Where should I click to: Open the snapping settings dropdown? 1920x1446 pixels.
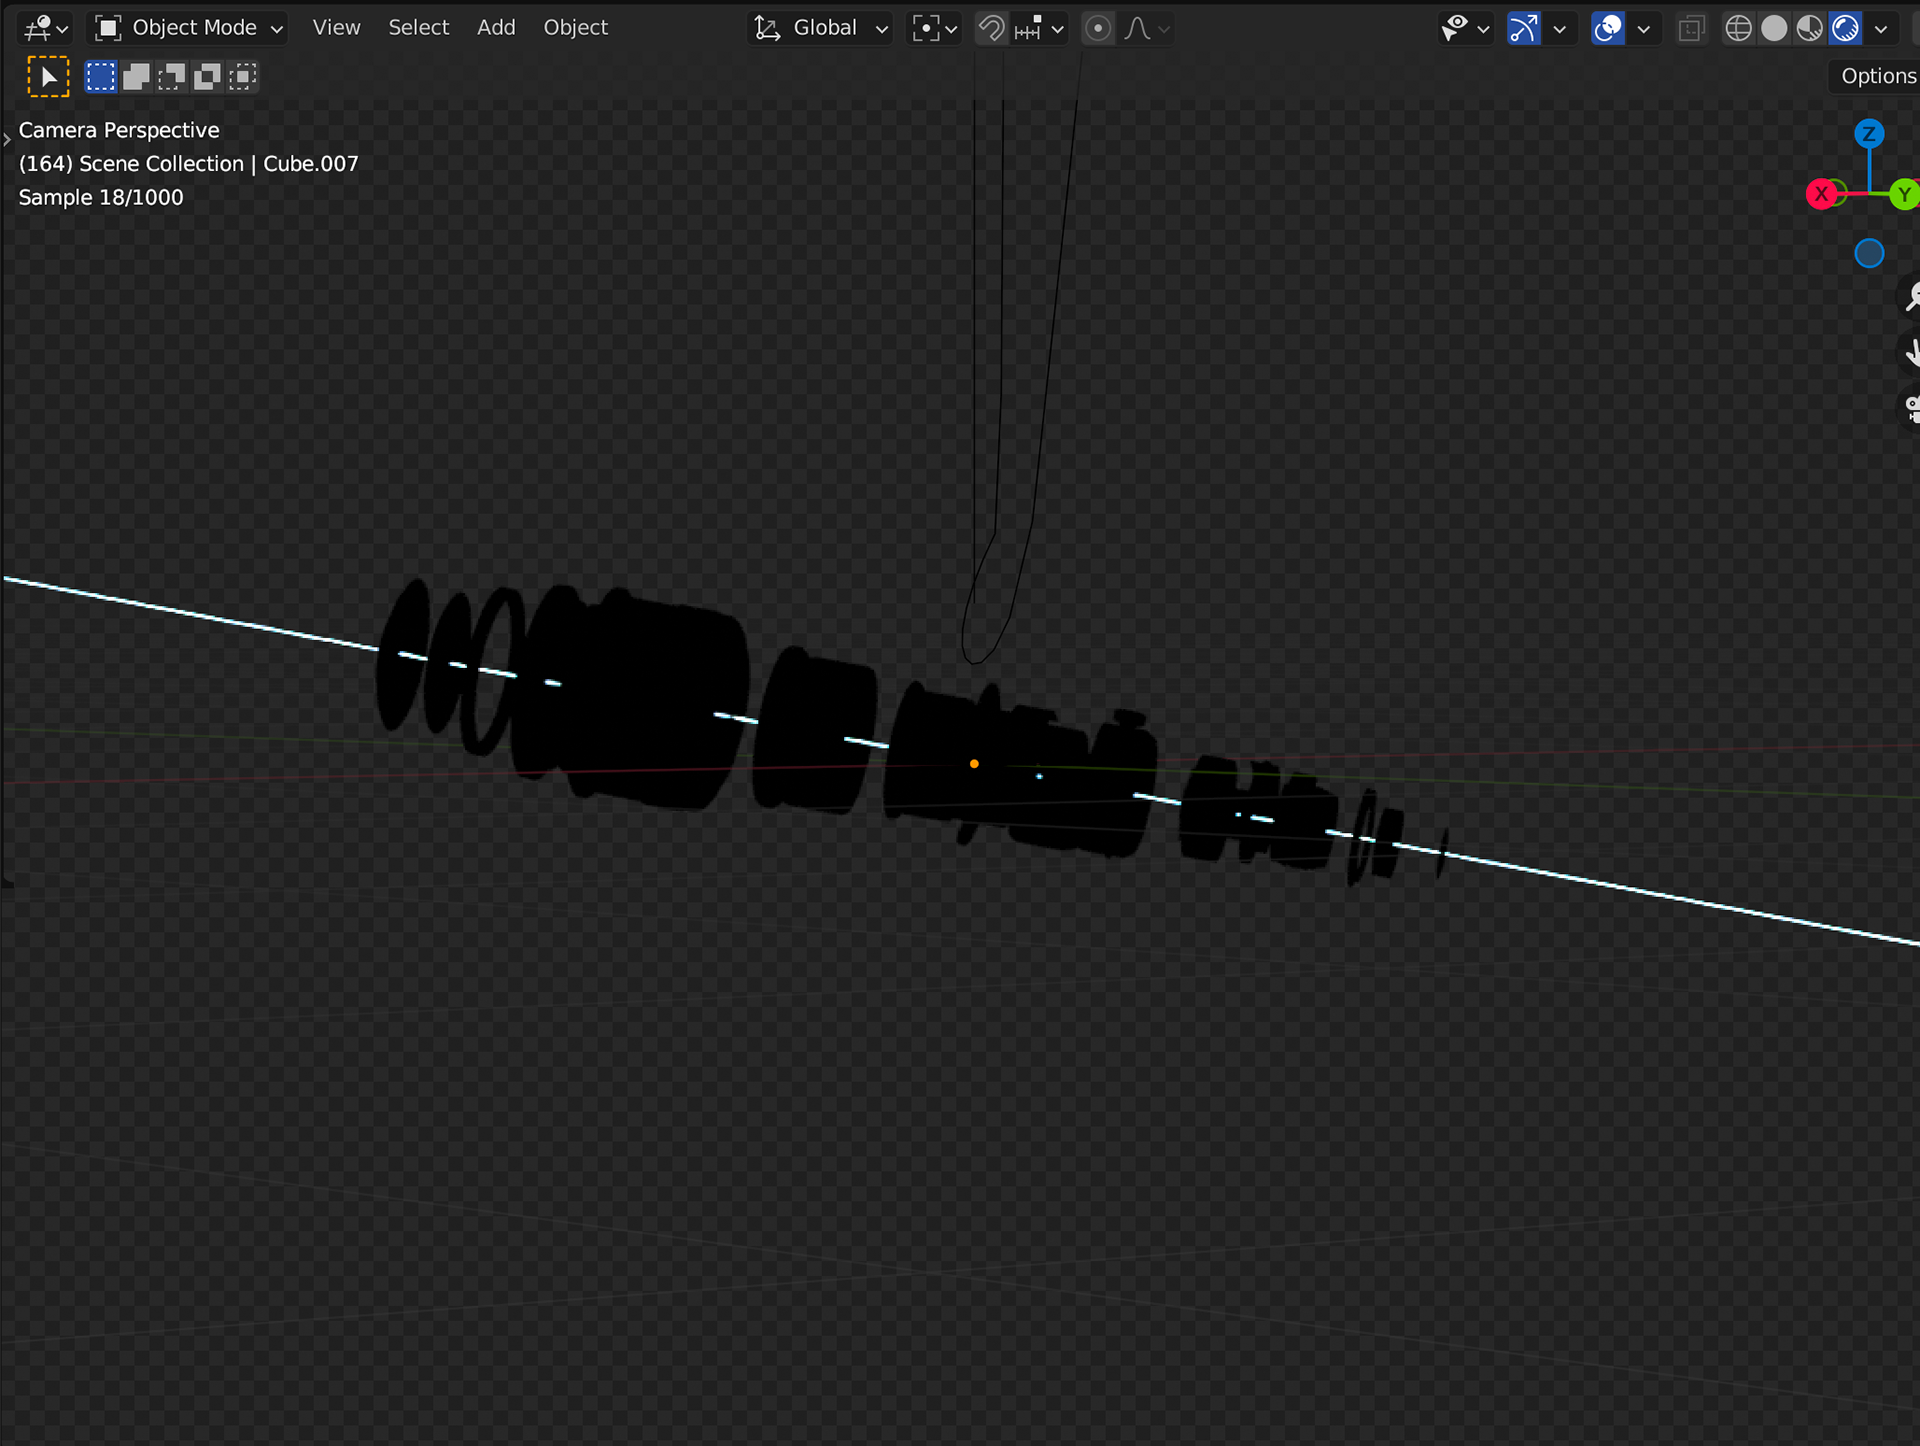[1040, 28]
